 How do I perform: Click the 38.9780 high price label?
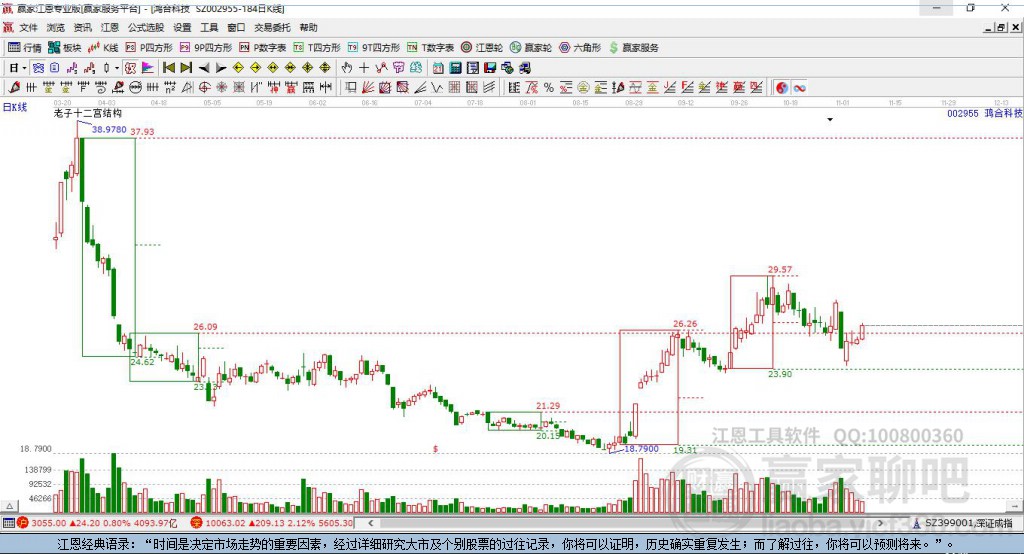tap(109, 129)
